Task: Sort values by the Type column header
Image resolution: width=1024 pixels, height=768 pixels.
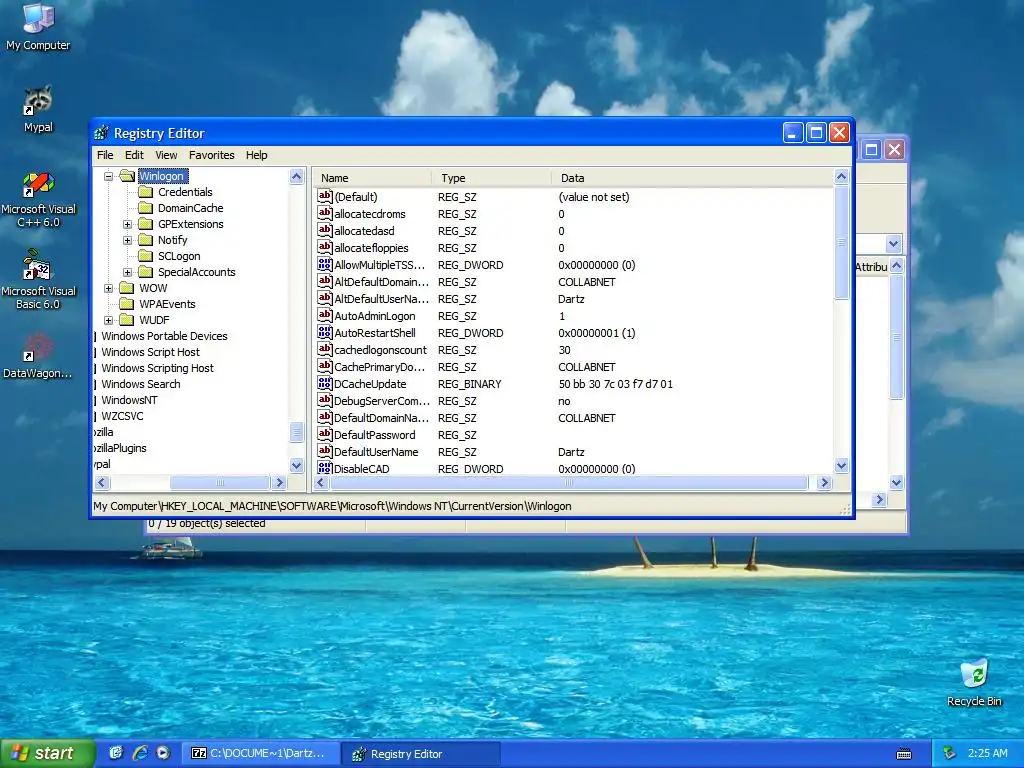Action: pyautogui.click(x=491, y=178)
